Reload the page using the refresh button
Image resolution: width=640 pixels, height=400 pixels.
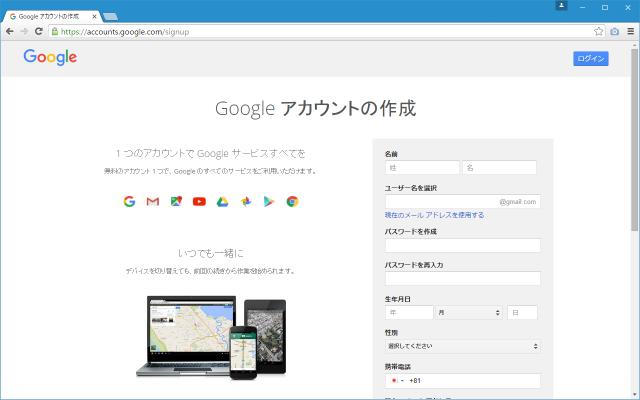point(38,32)
